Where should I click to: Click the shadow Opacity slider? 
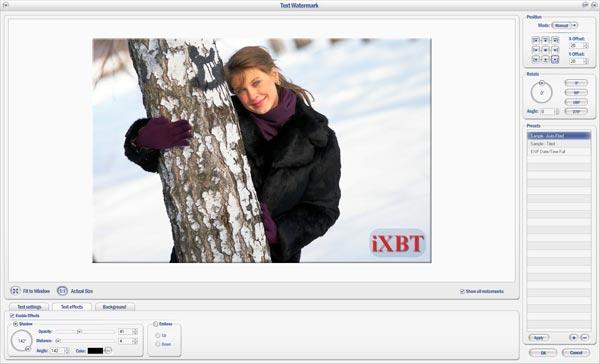pos(85,331)
